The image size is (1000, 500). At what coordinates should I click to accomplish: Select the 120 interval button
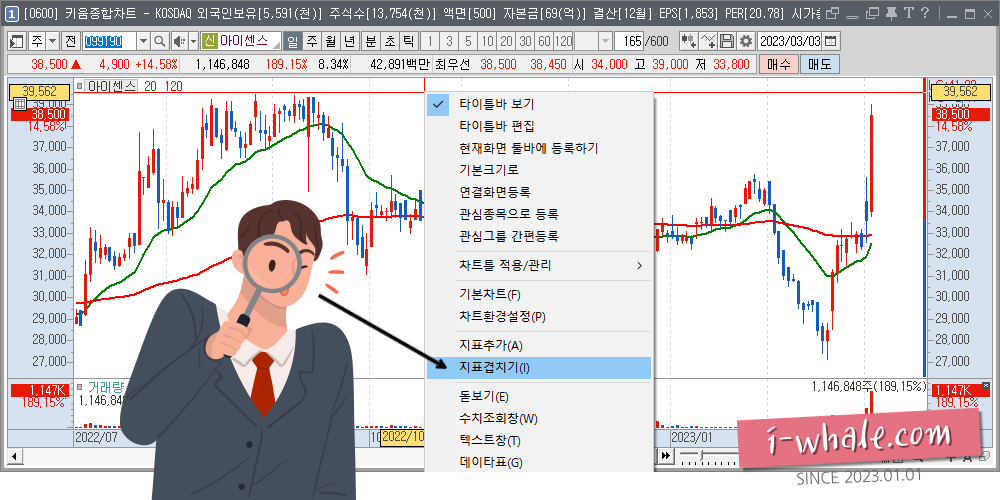click(x=564, y=42)
